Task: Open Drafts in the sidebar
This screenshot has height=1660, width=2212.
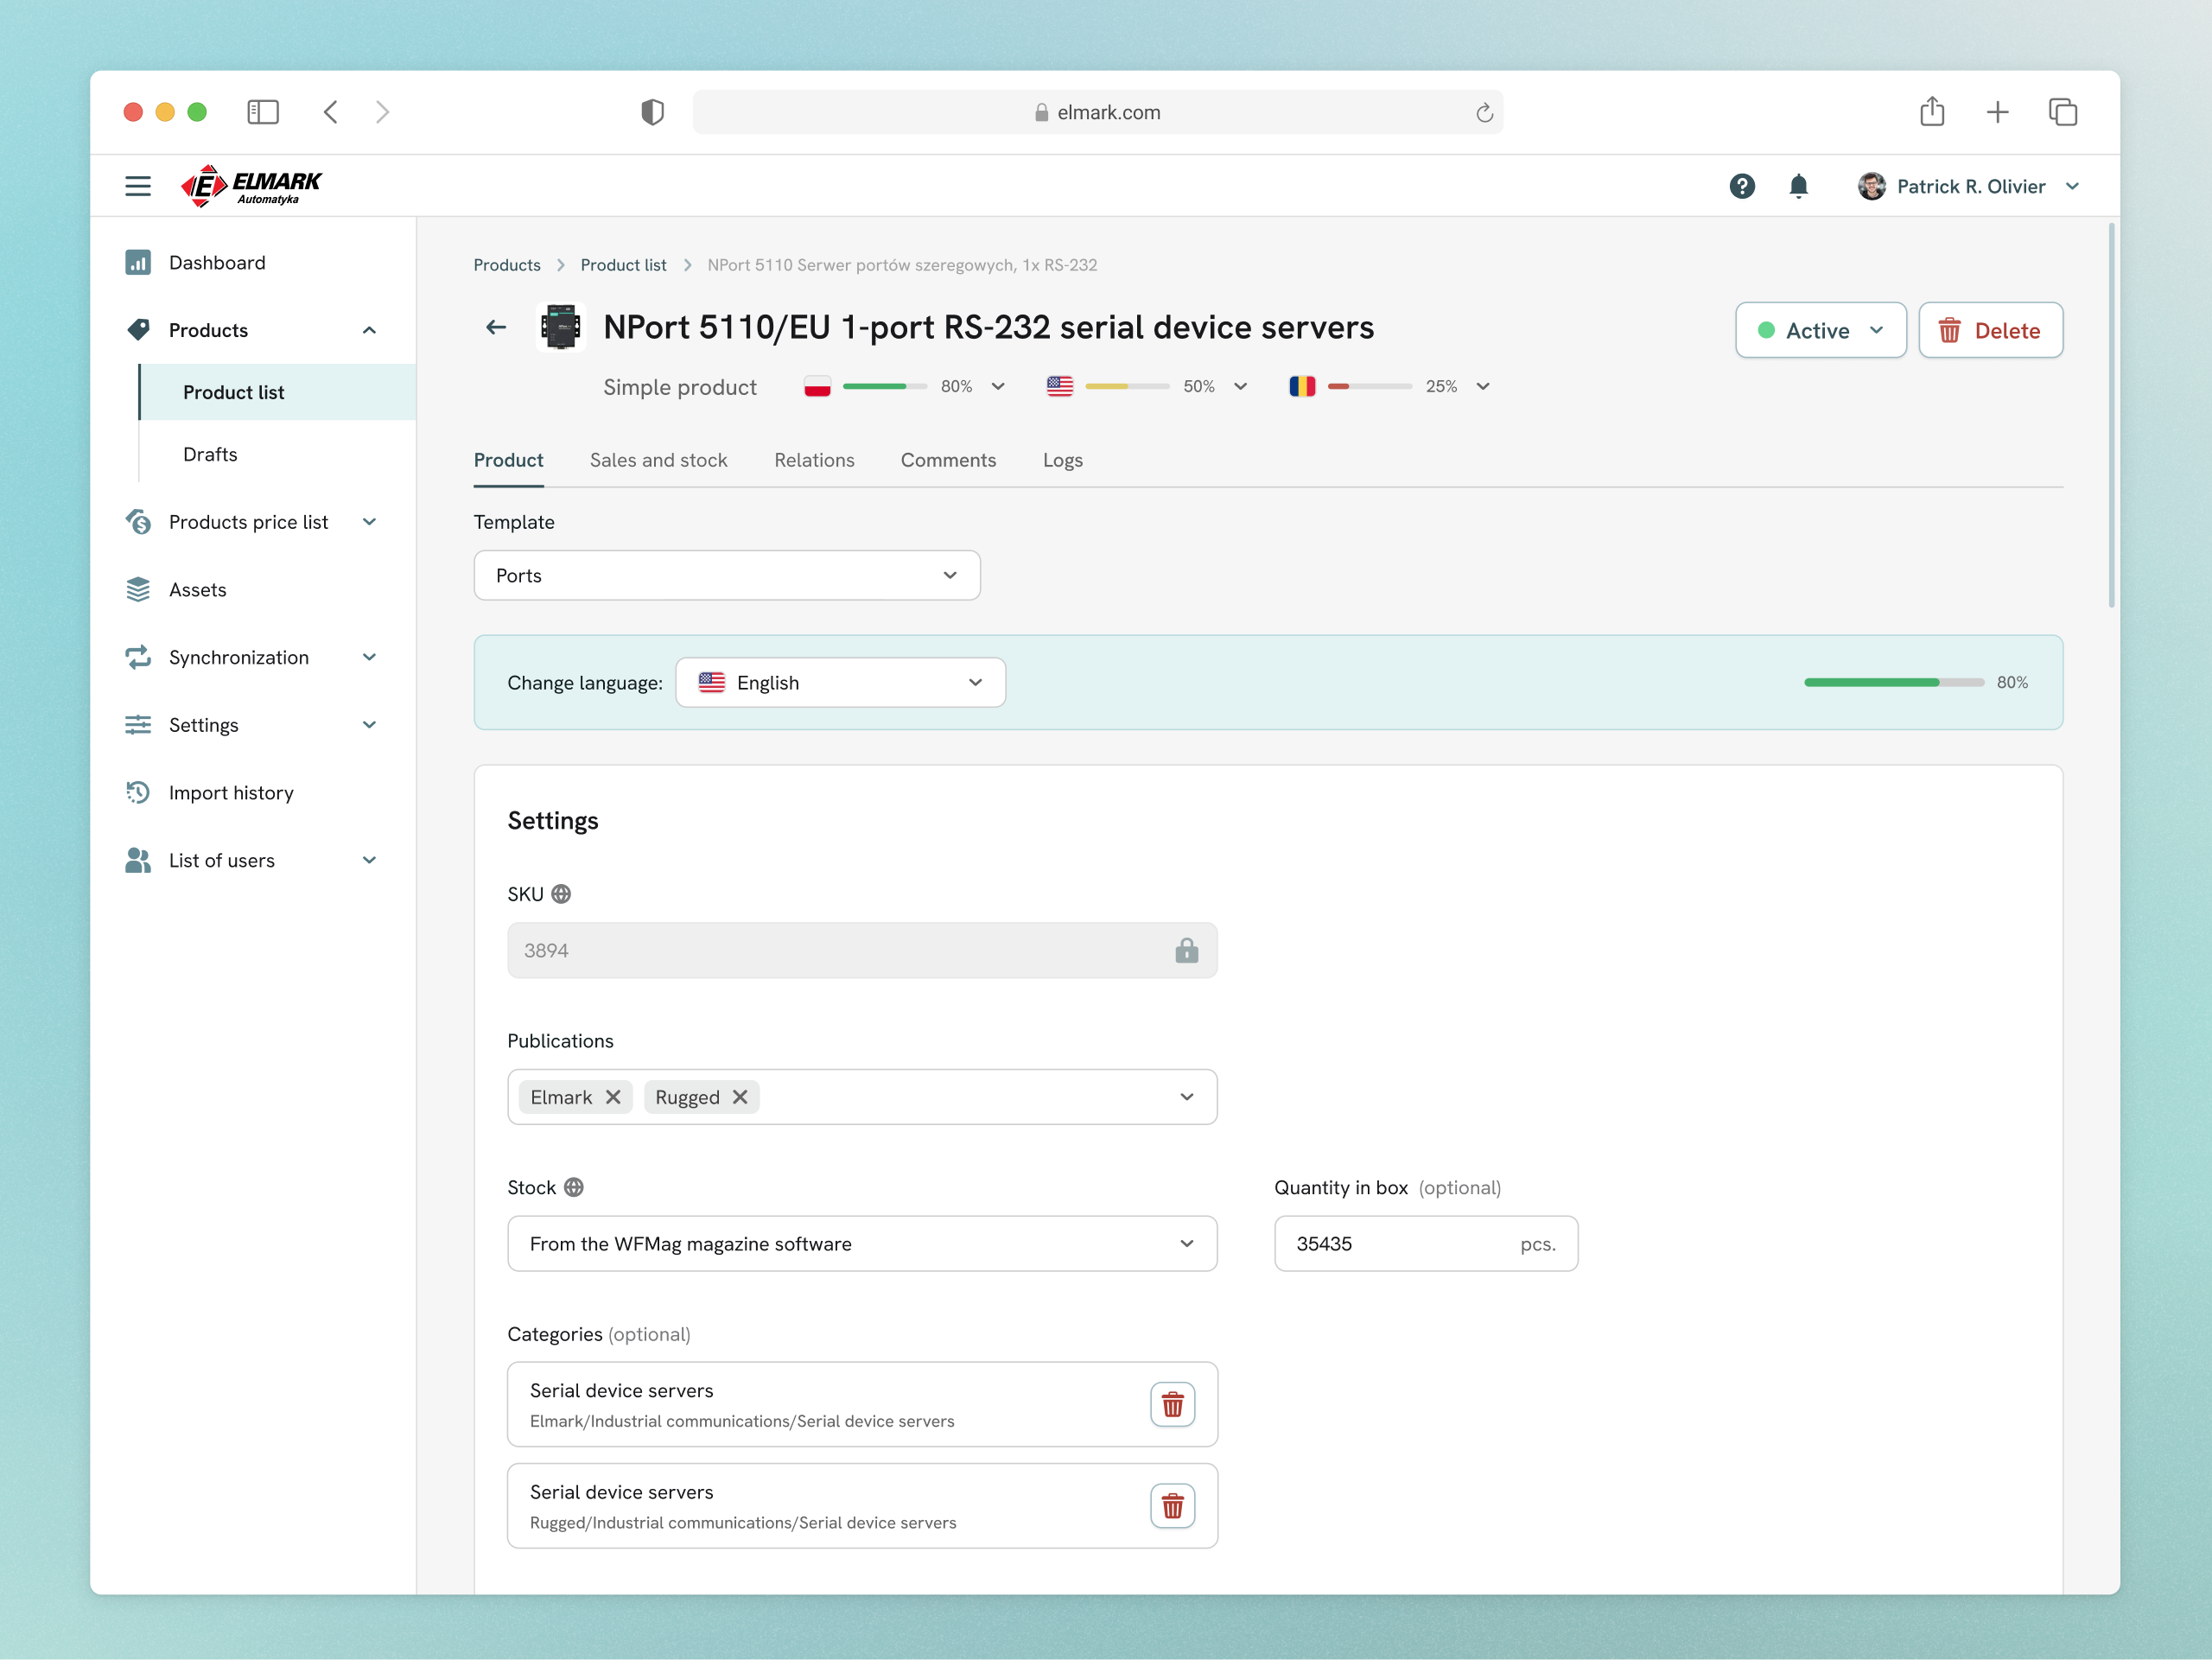Action: pyautogui.click(x=210, y=454)
